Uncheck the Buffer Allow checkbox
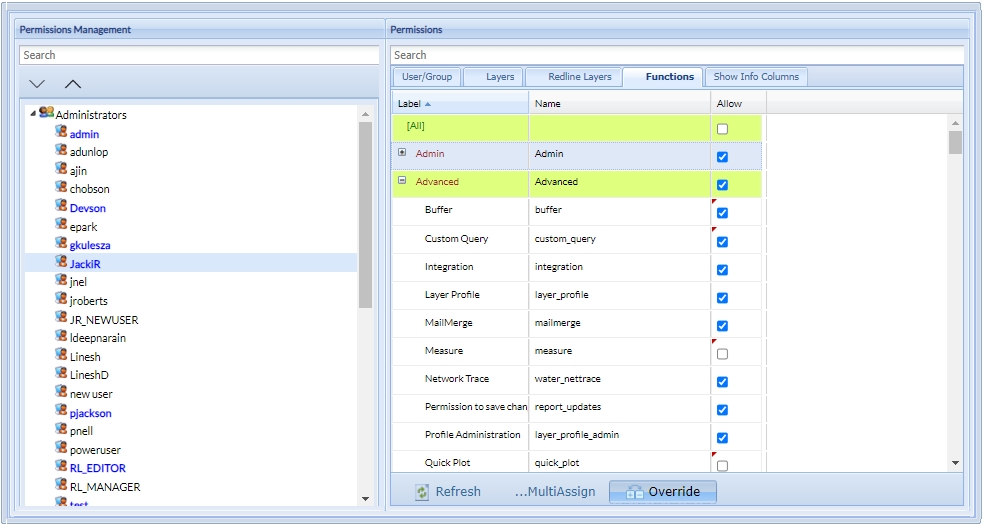The image size is (983, 525). click(x=722, y=213)
